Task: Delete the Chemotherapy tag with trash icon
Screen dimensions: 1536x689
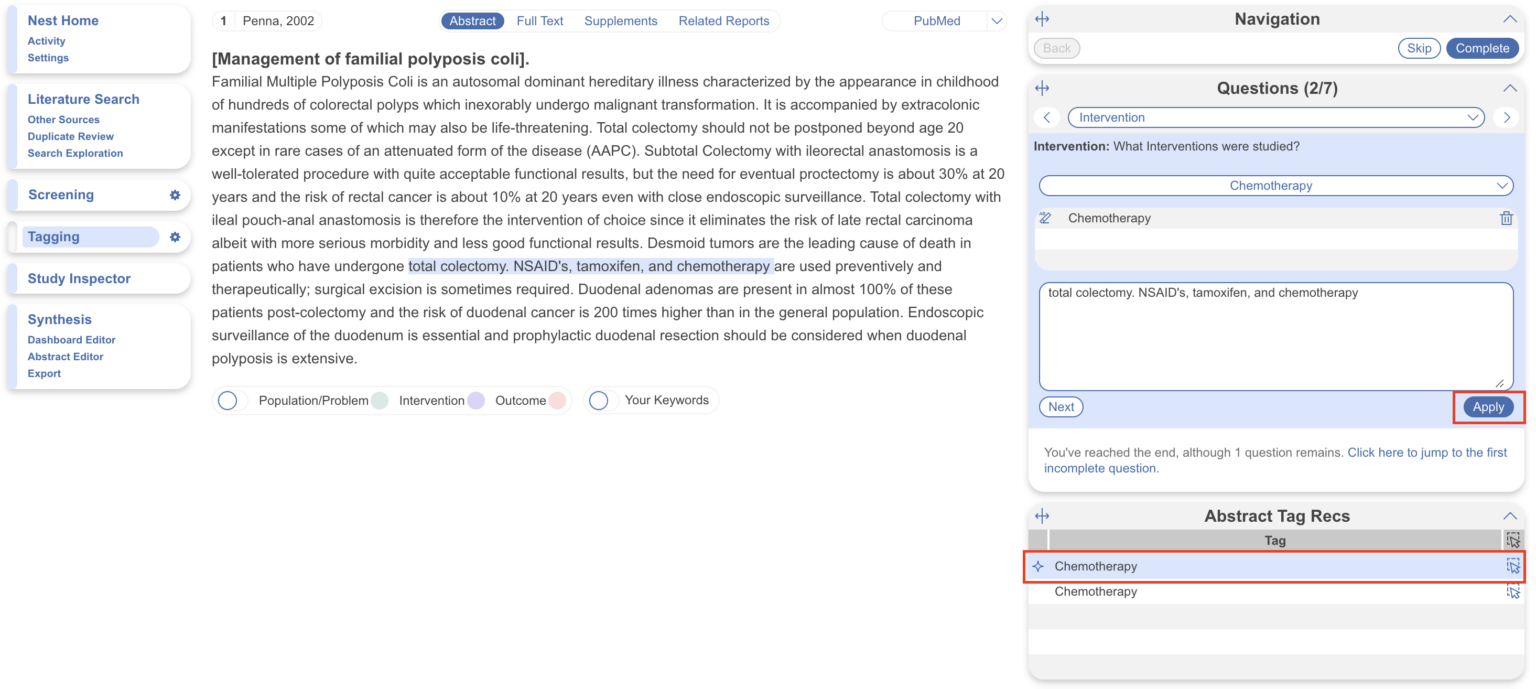Action: 1507,218
